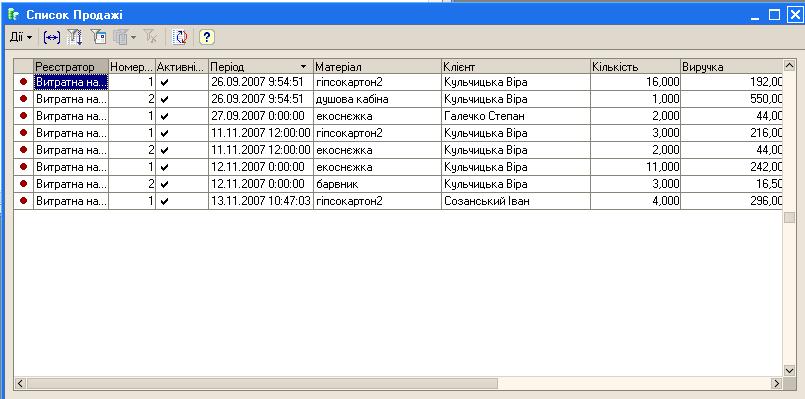Click the Матеріал column header
Screen dimensions: 805x399
(377, 67)
